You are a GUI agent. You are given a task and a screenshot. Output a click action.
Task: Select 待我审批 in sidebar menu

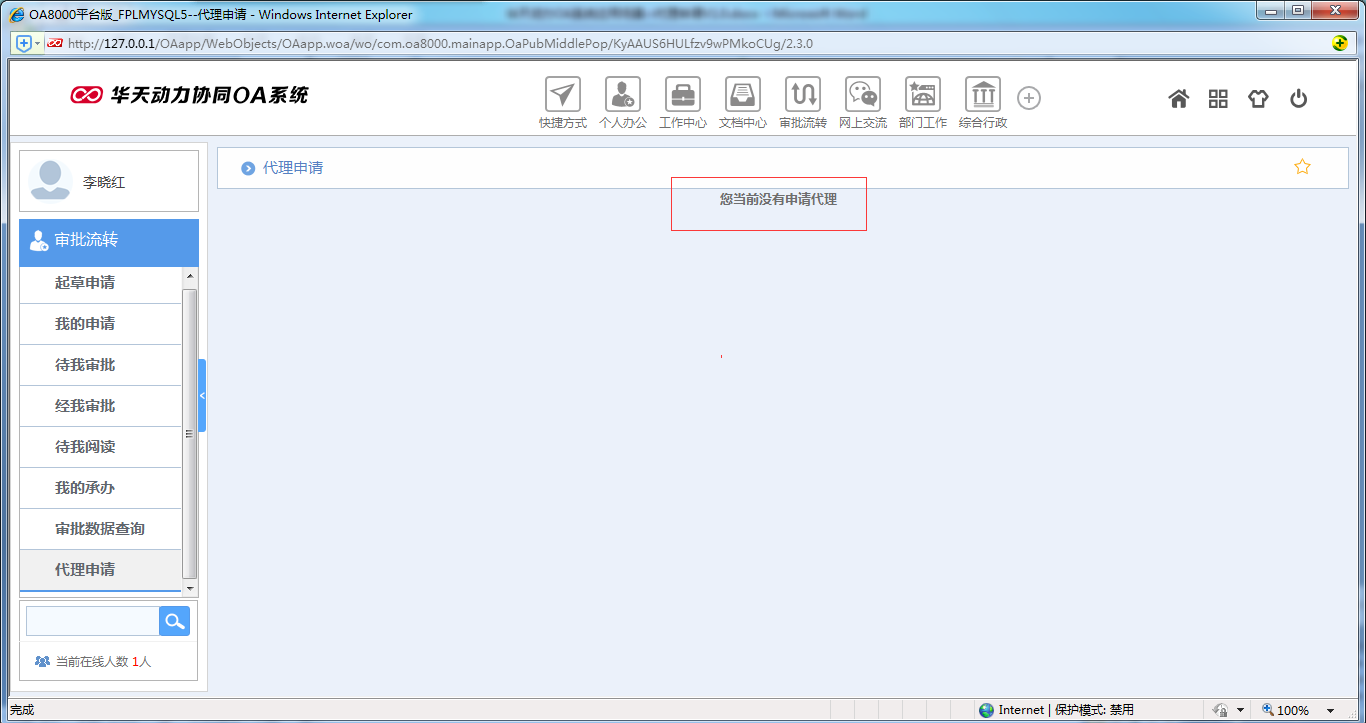(x=85, y=365)
